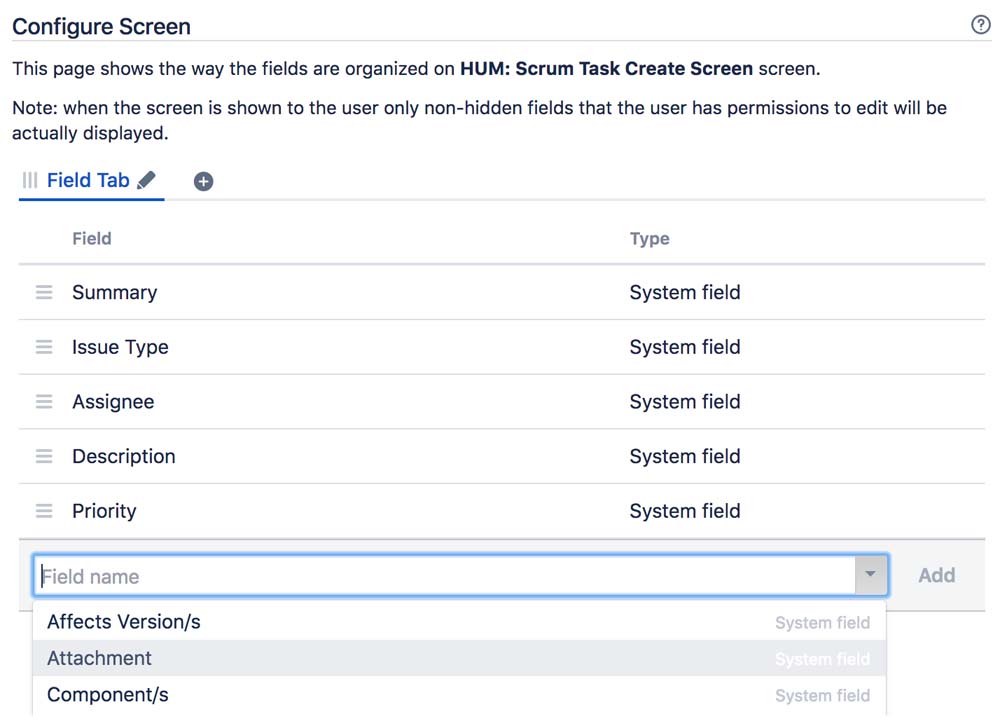
Task: Click the Priority field row
Action: pyautogui.click(x=104, y=510)
